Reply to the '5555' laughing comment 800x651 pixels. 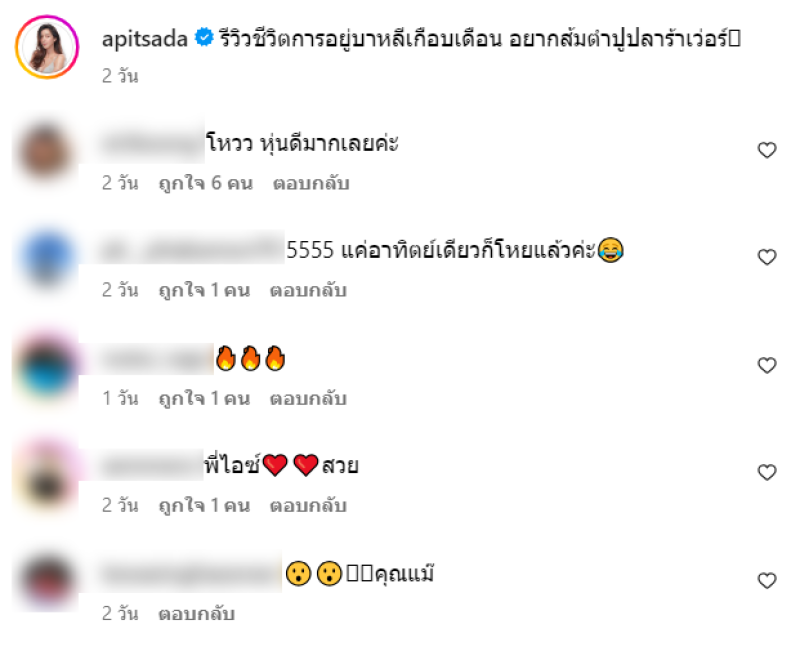pos(308,290)
